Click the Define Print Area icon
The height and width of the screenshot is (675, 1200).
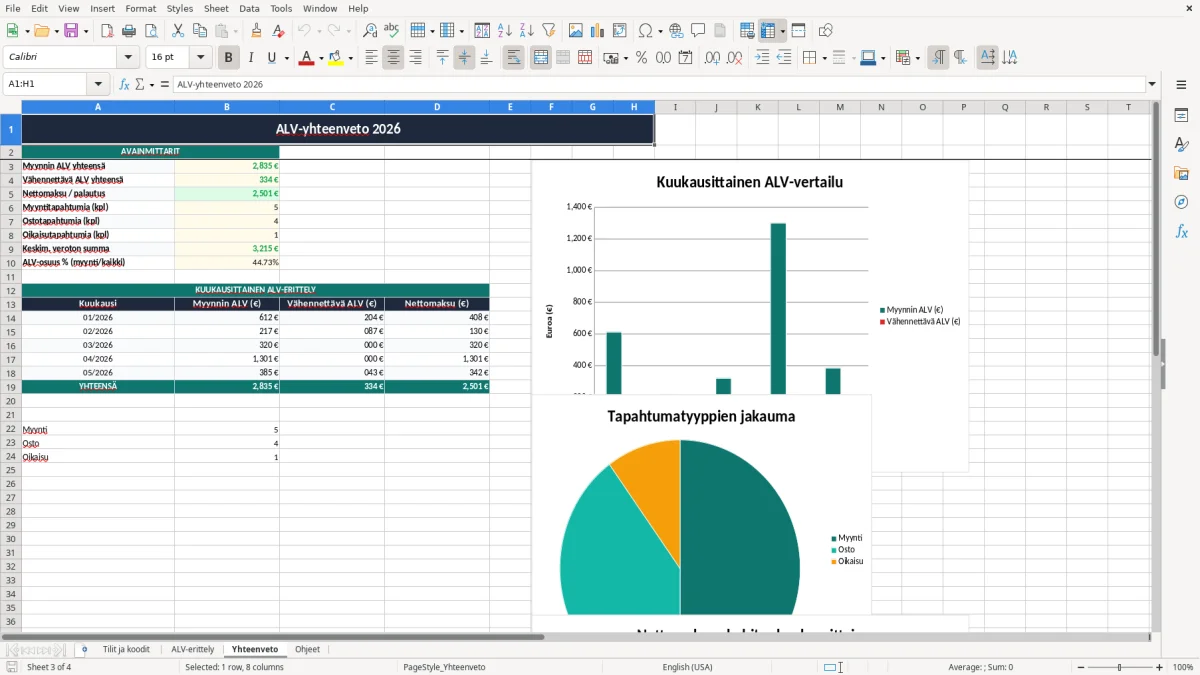(x=747, y=31)
